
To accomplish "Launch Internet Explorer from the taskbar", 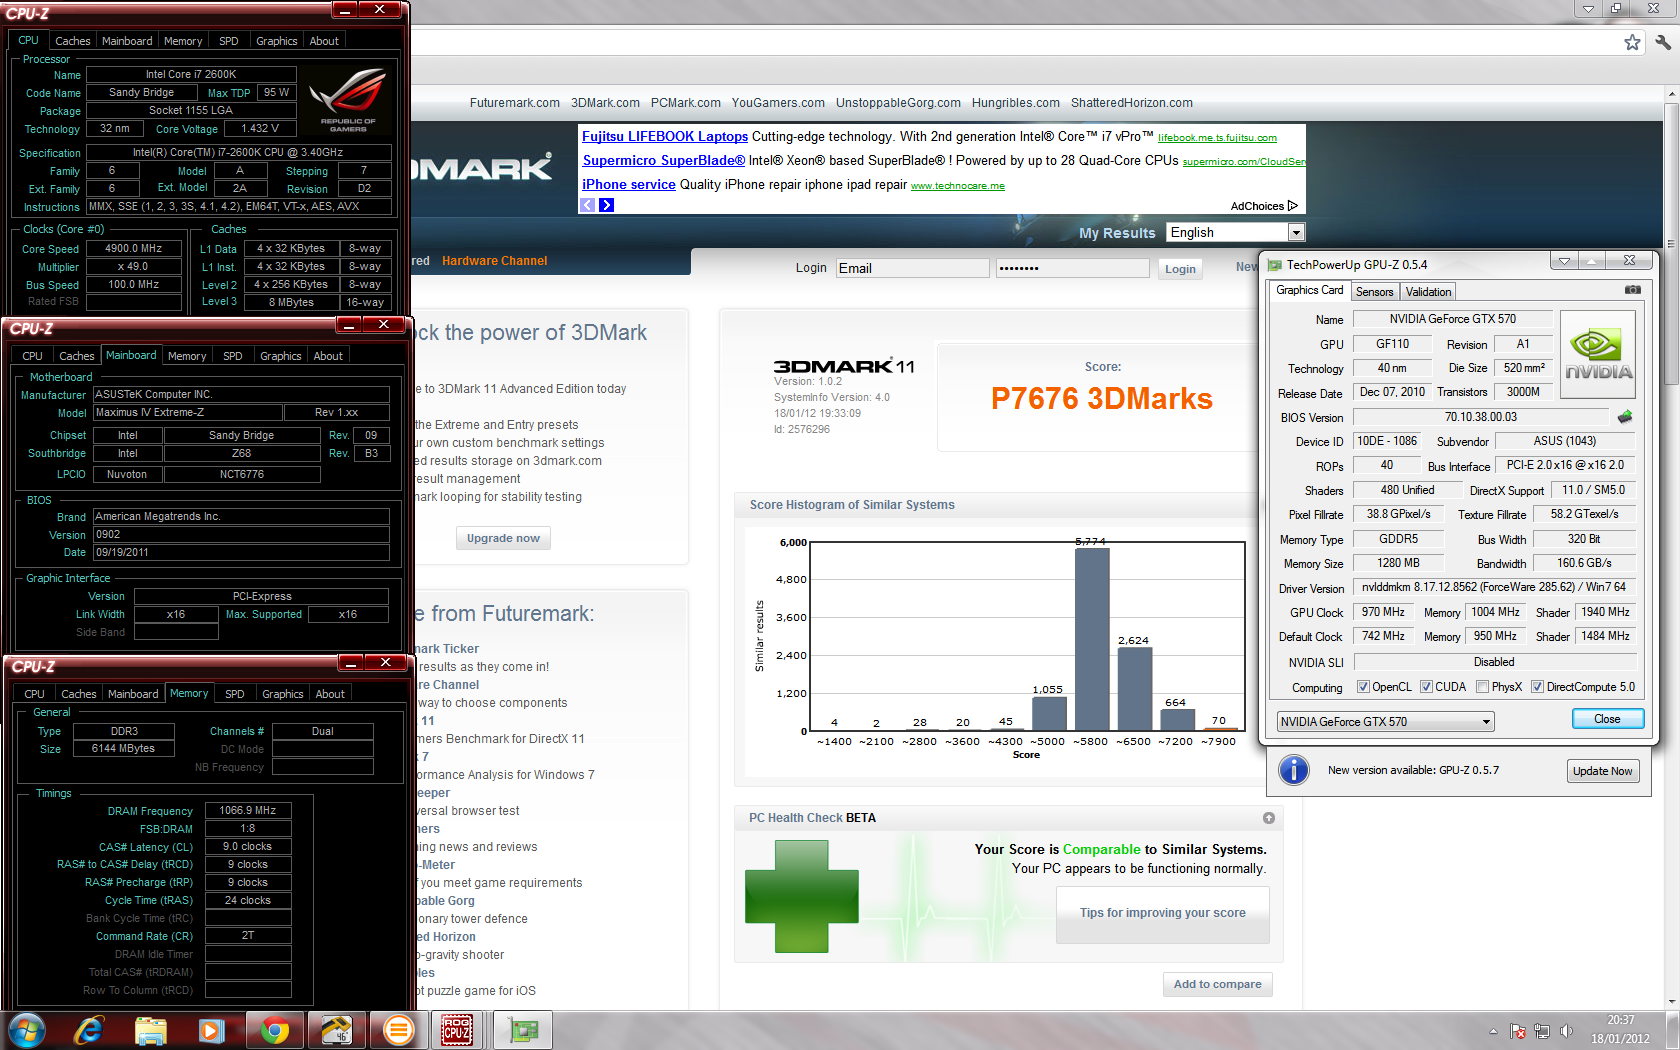I will pyautogui.click(x=89, y=1030).
